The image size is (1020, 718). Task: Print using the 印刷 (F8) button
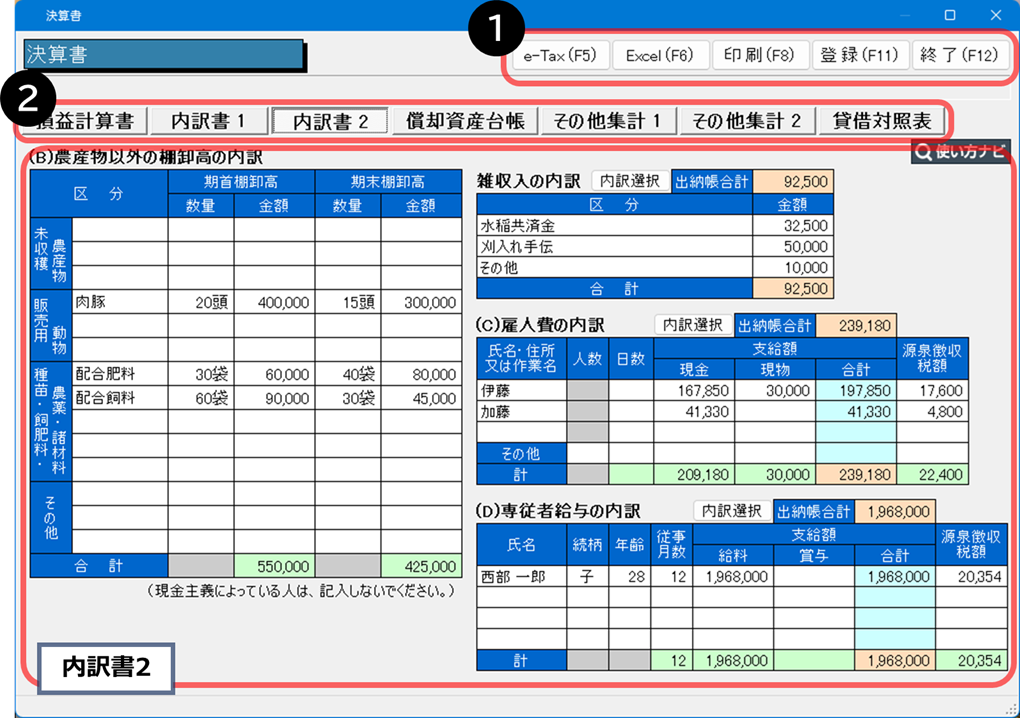[x=759, y=55]
